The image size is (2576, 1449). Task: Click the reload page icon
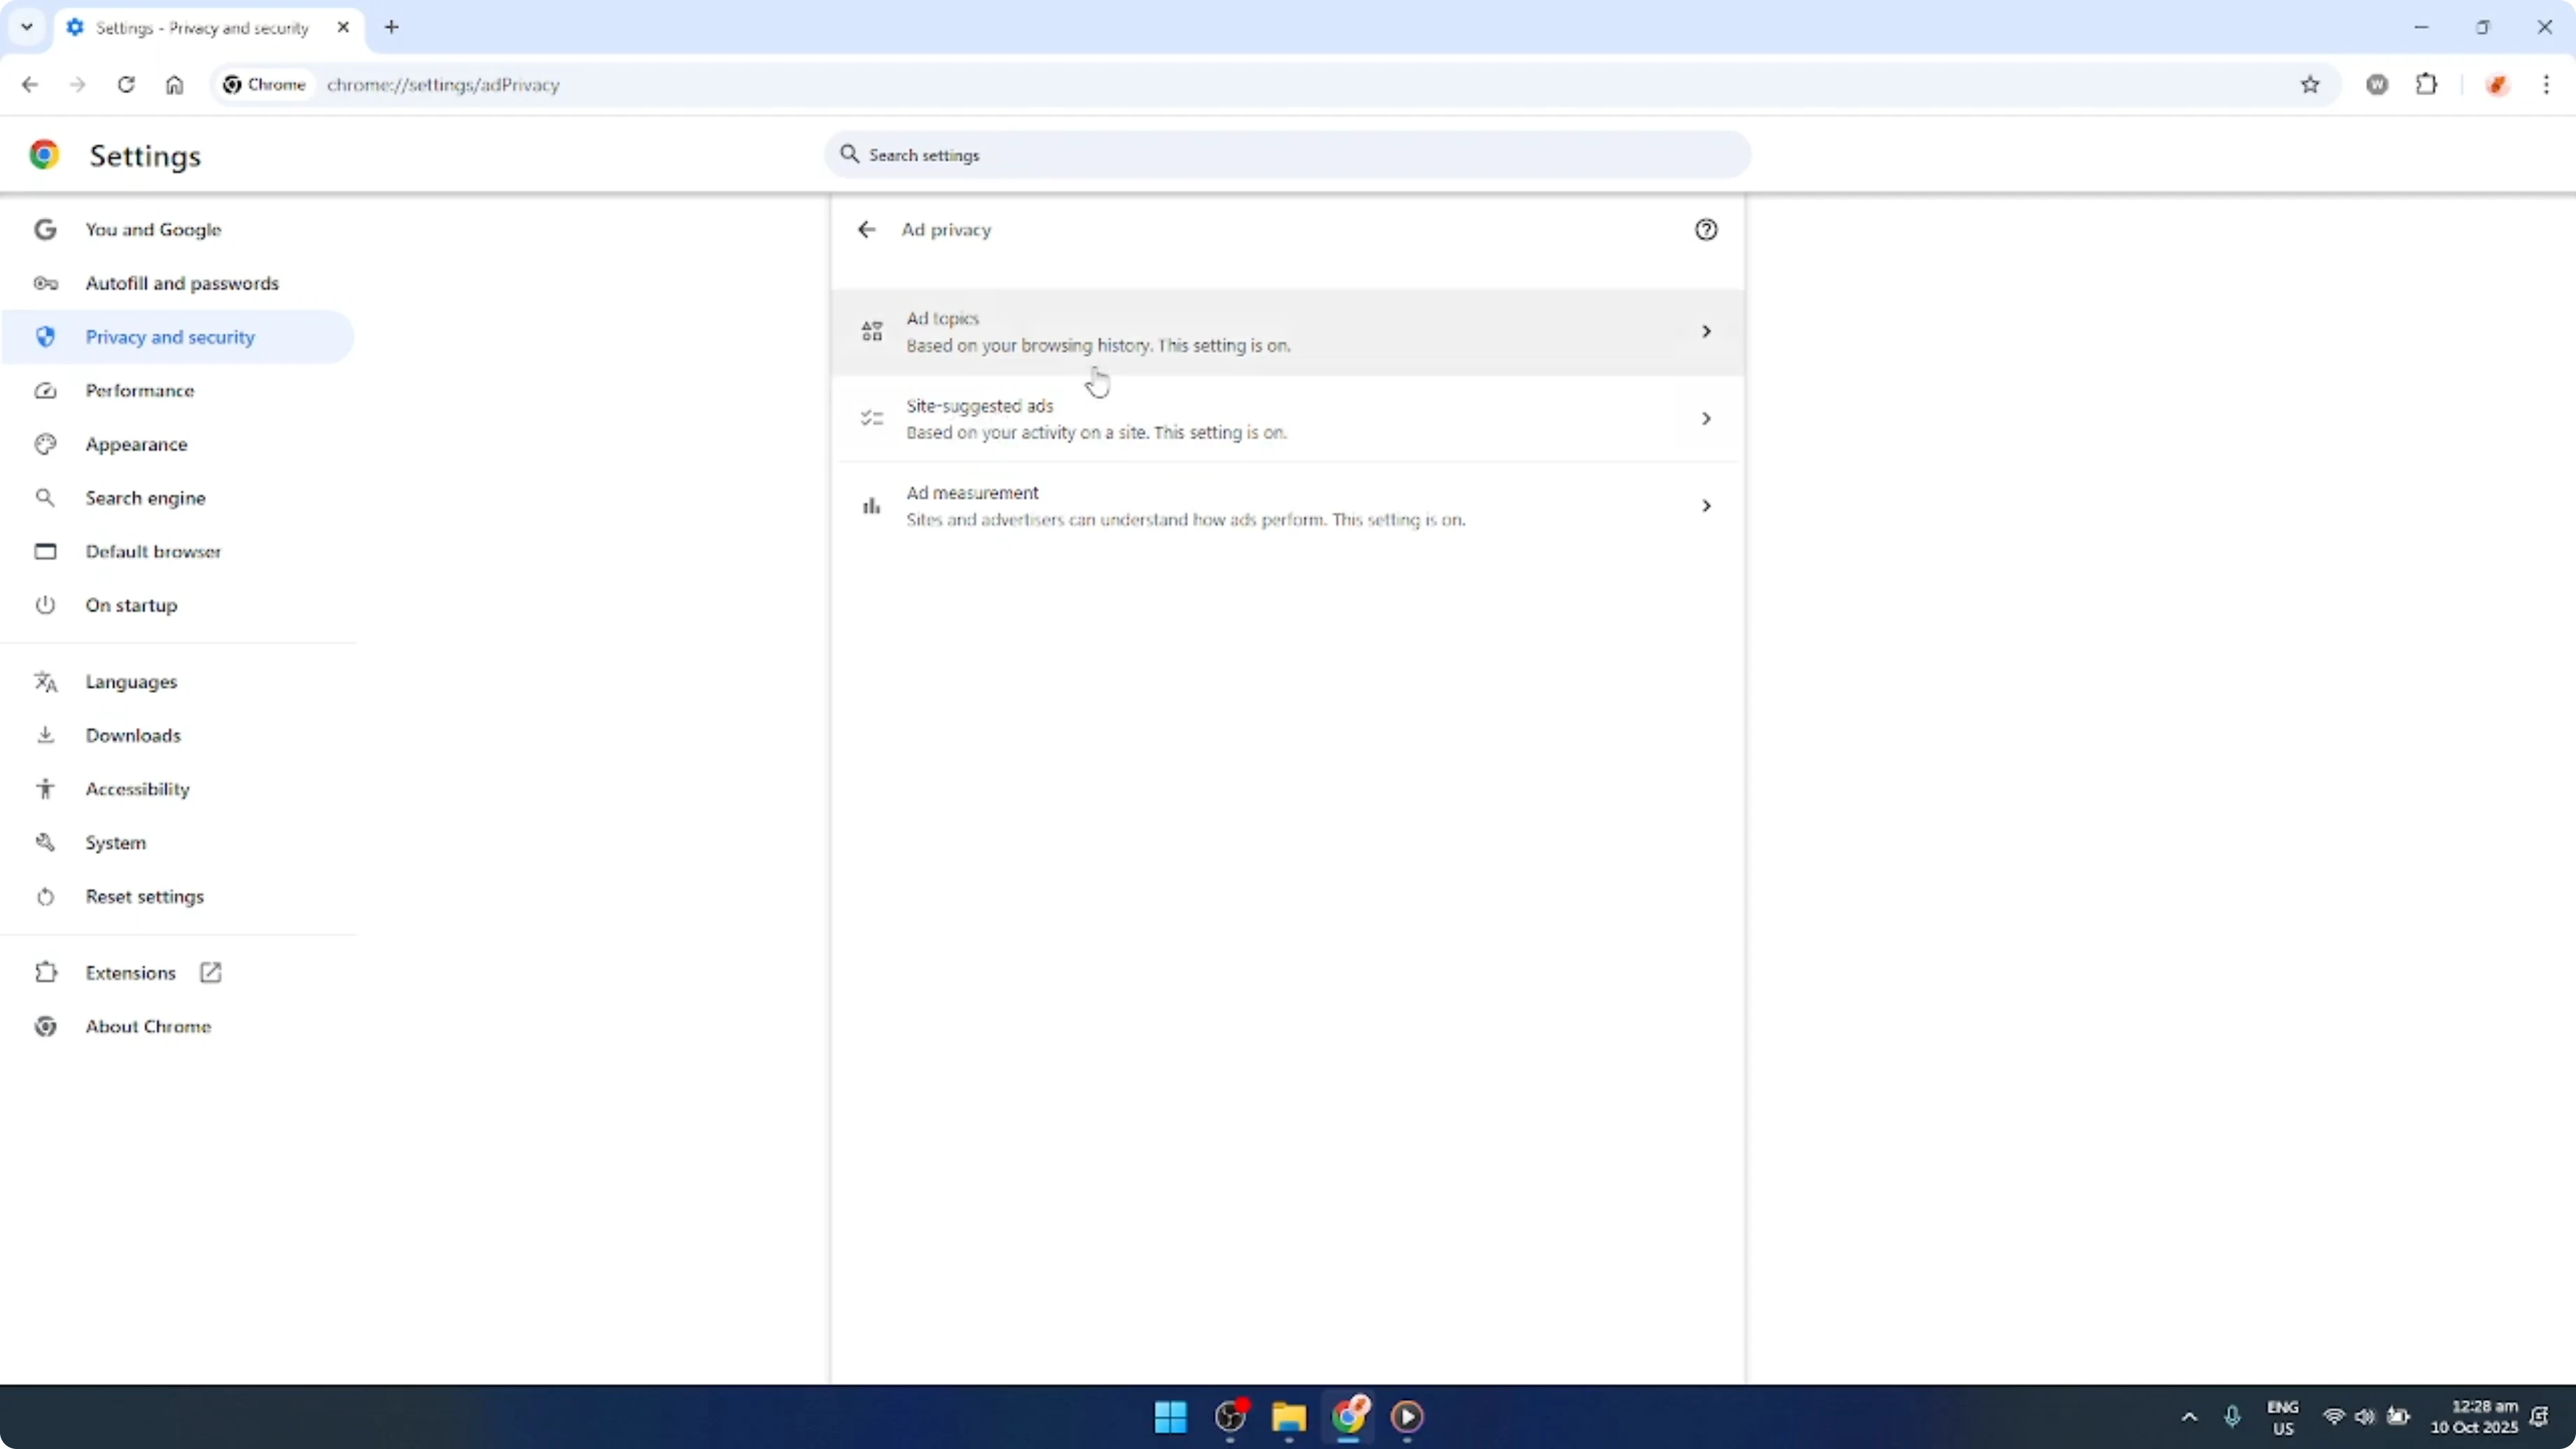126,85
